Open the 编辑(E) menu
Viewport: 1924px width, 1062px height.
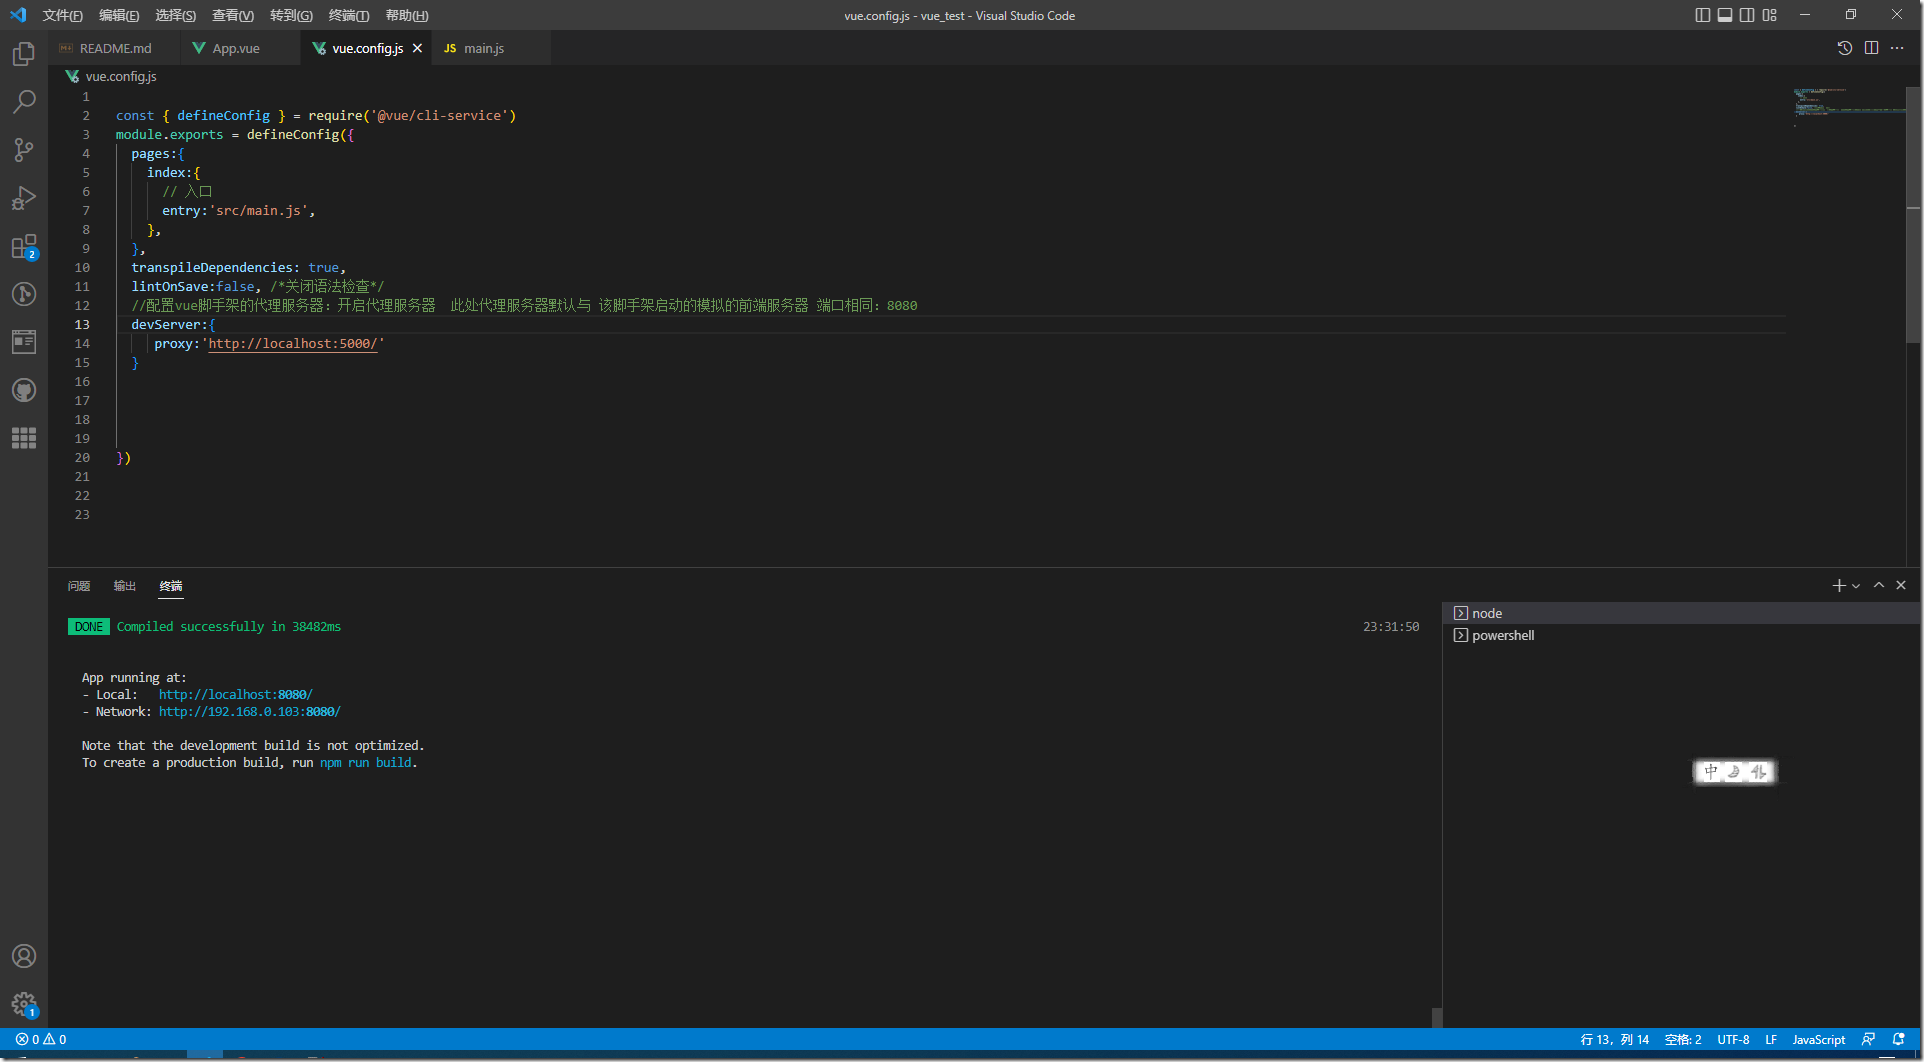point(119,15)
